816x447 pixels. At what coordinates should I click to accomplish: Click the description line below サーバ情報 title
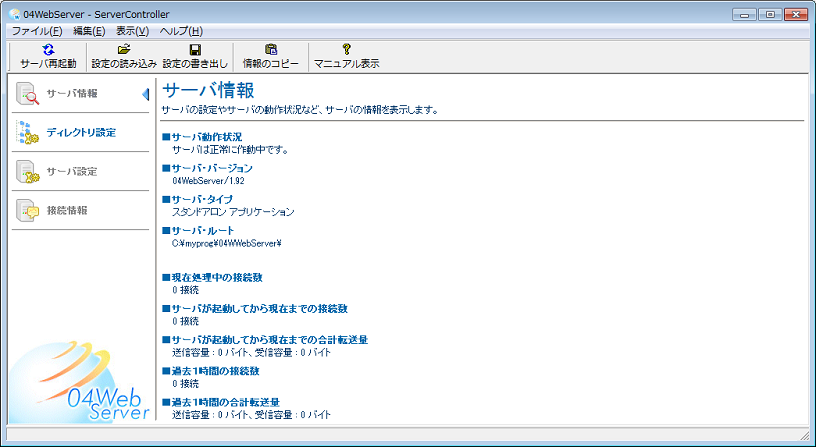click(x=300, y=110)
